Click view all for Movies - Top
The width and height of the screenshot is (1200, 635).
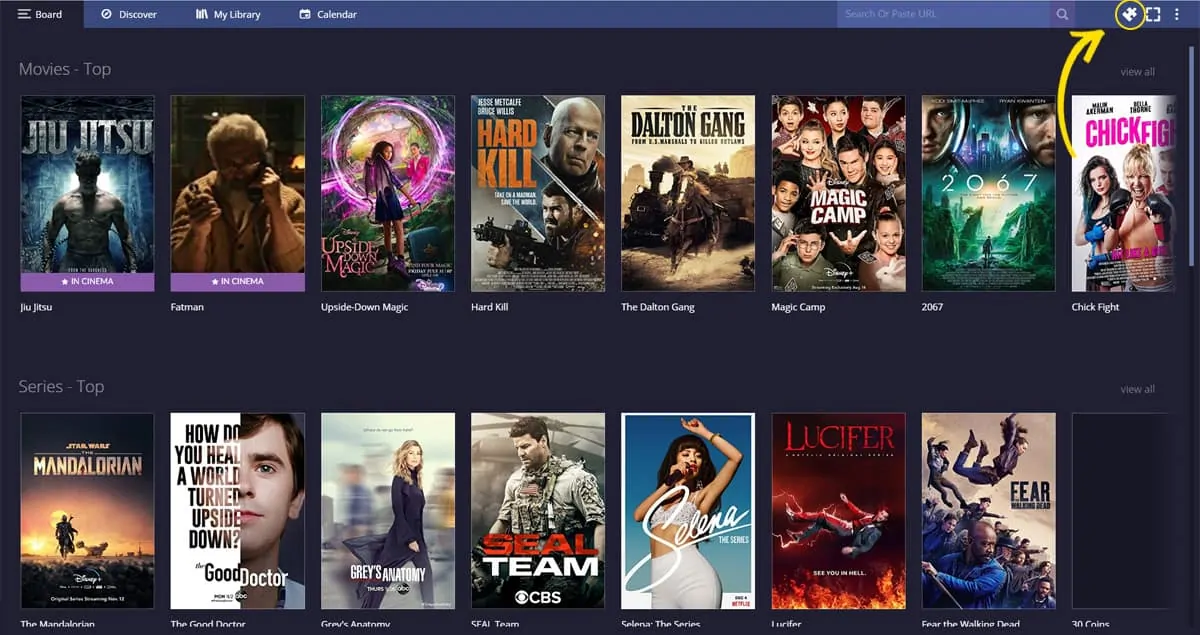point(1137,72)
